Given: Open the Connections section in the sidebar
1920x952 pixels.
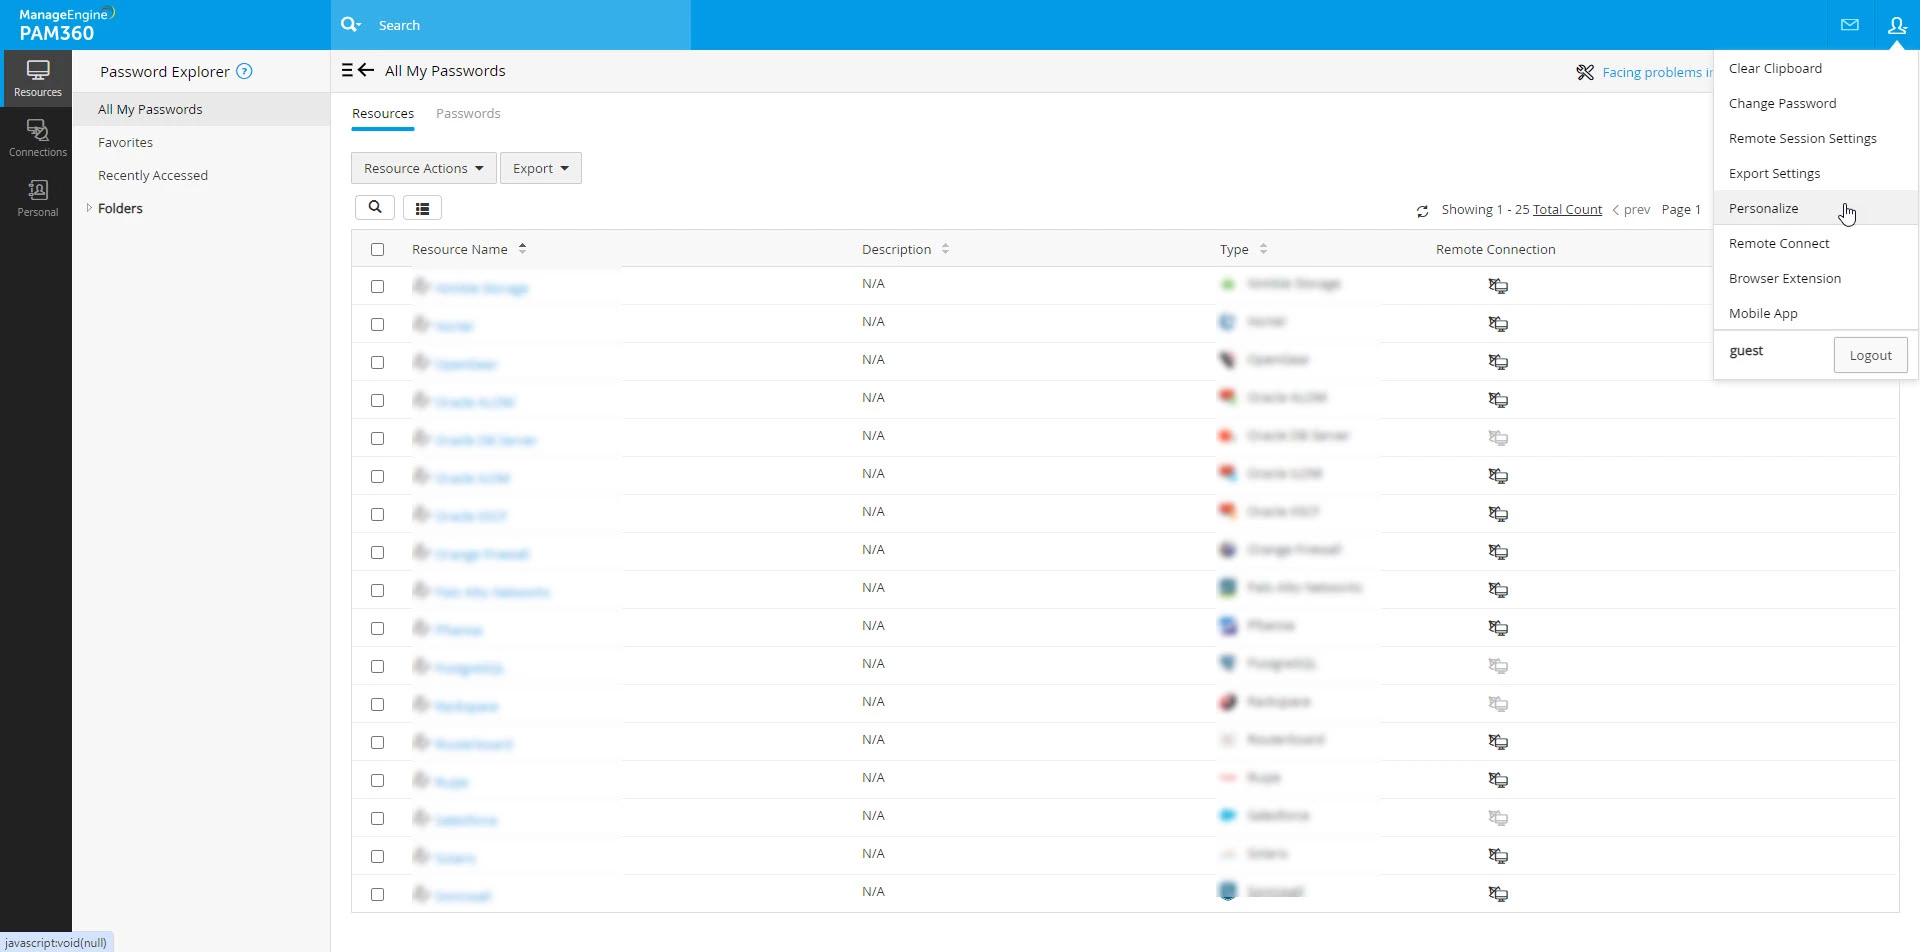Looking at the screenshot, I should pos(37,138).
